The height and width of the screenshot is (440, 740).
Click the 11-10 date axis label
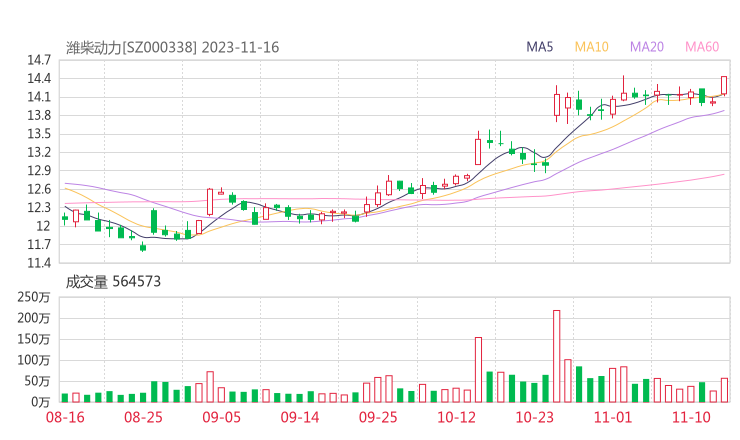tap(691, 417)
